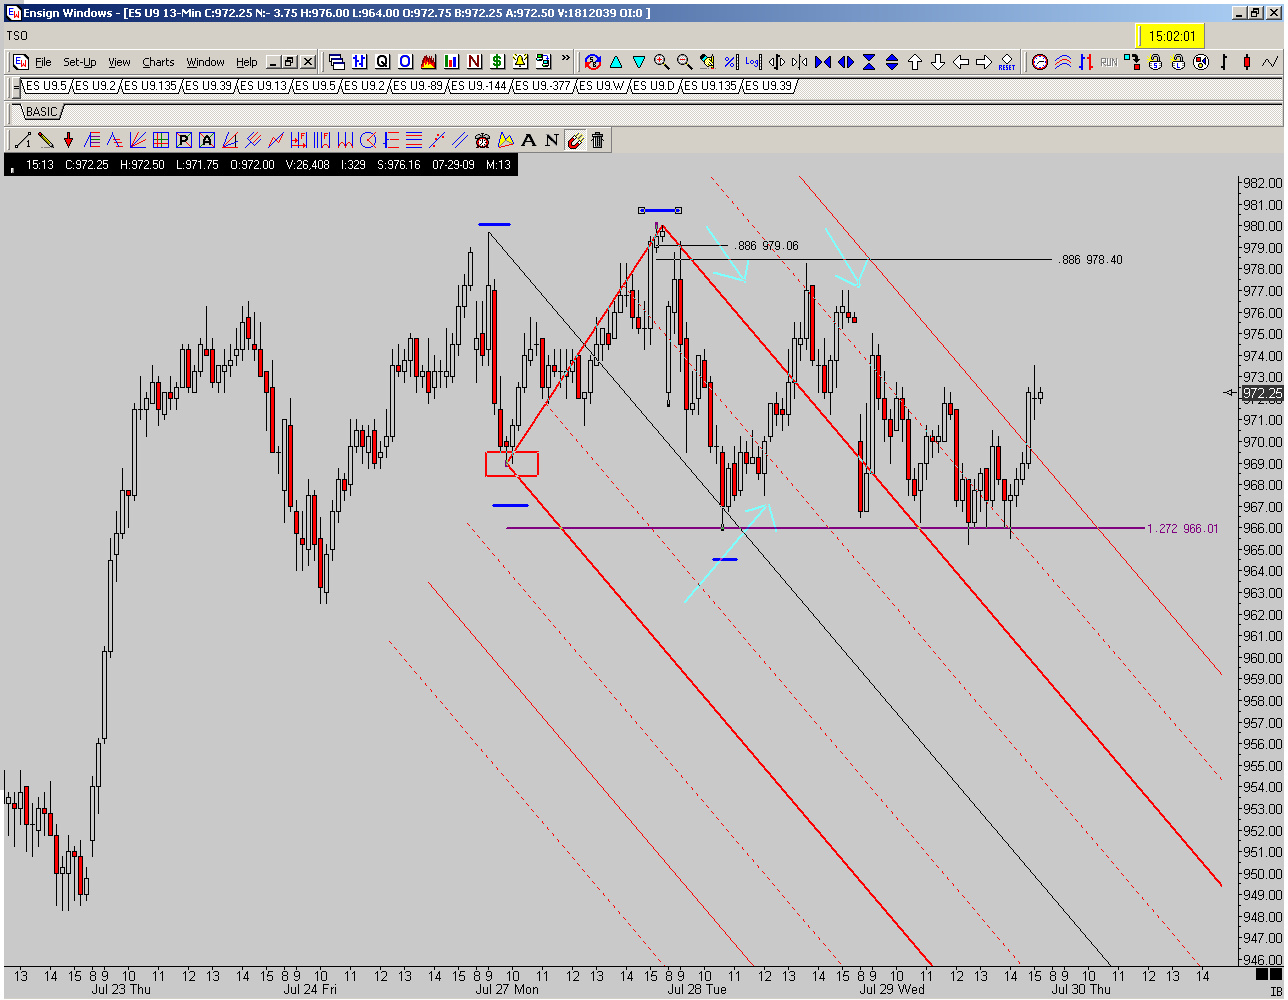The height and width of the screenshot is (1000, 1288).
Task: Open the alarm clock alert tool
Action: pos(482,140)
